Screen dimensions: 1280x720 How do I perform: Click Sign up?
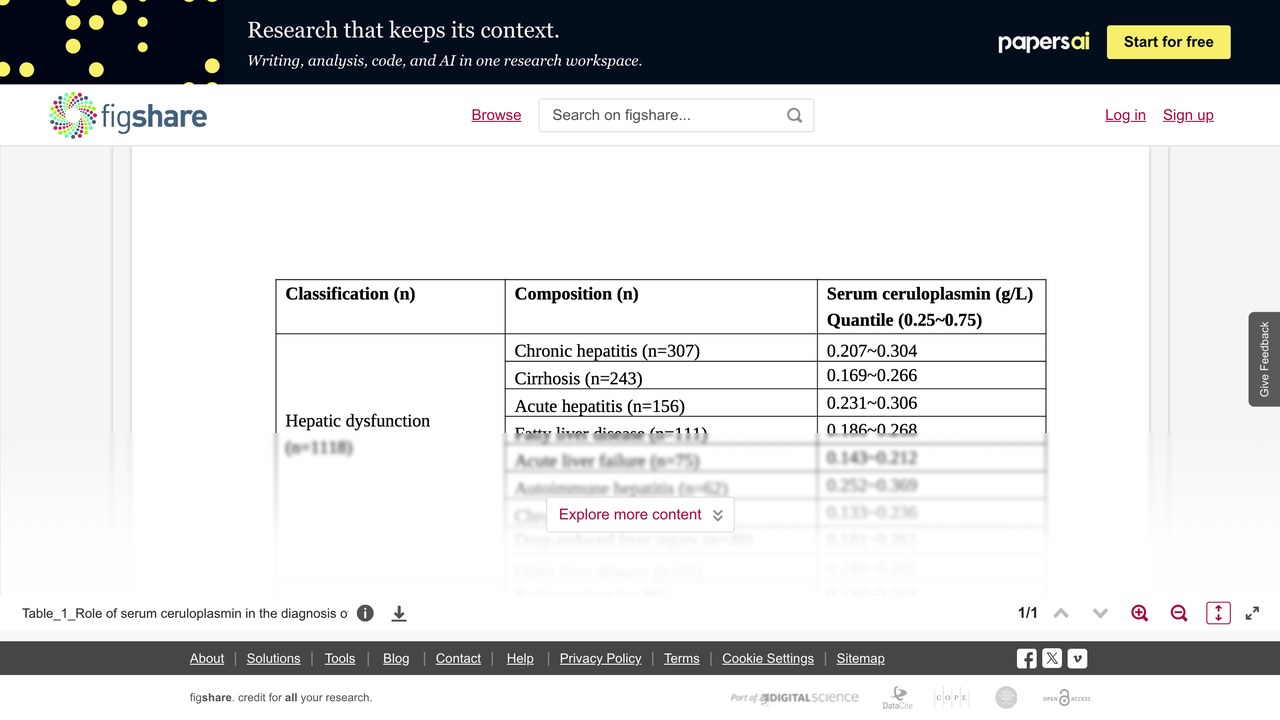click(1188, 115)
